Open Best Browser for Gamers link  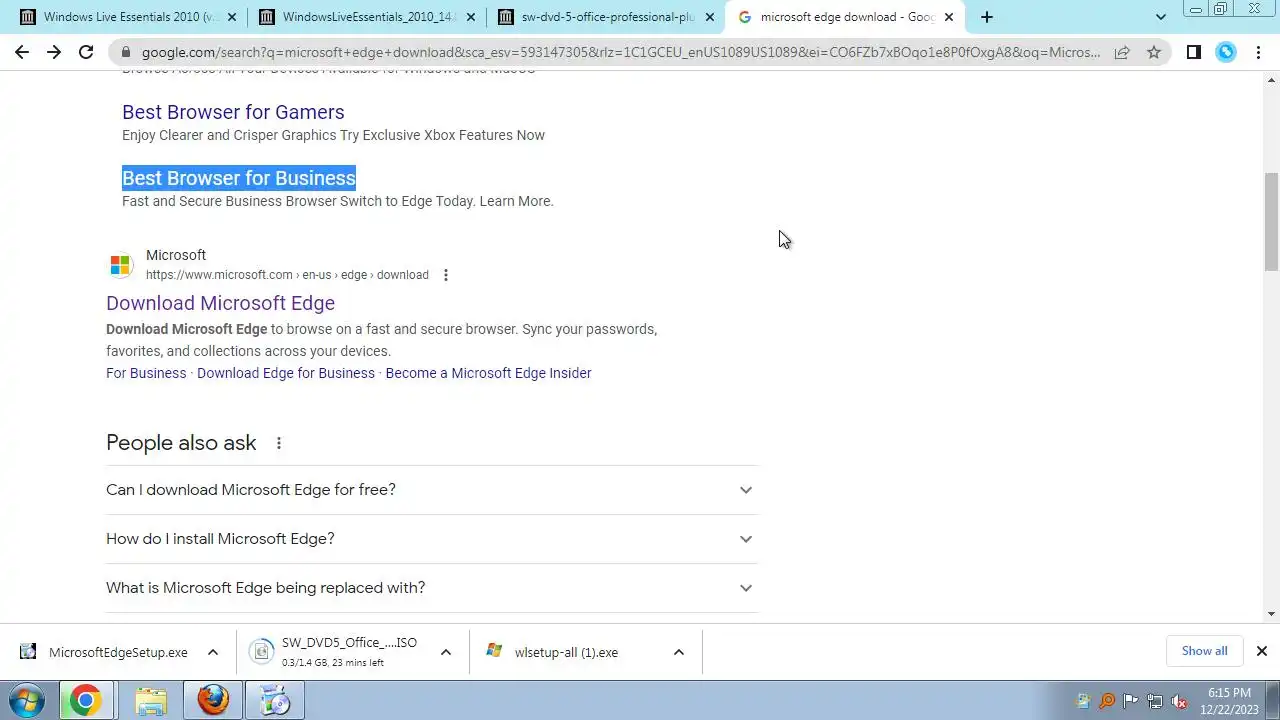(x=233, y=112)
